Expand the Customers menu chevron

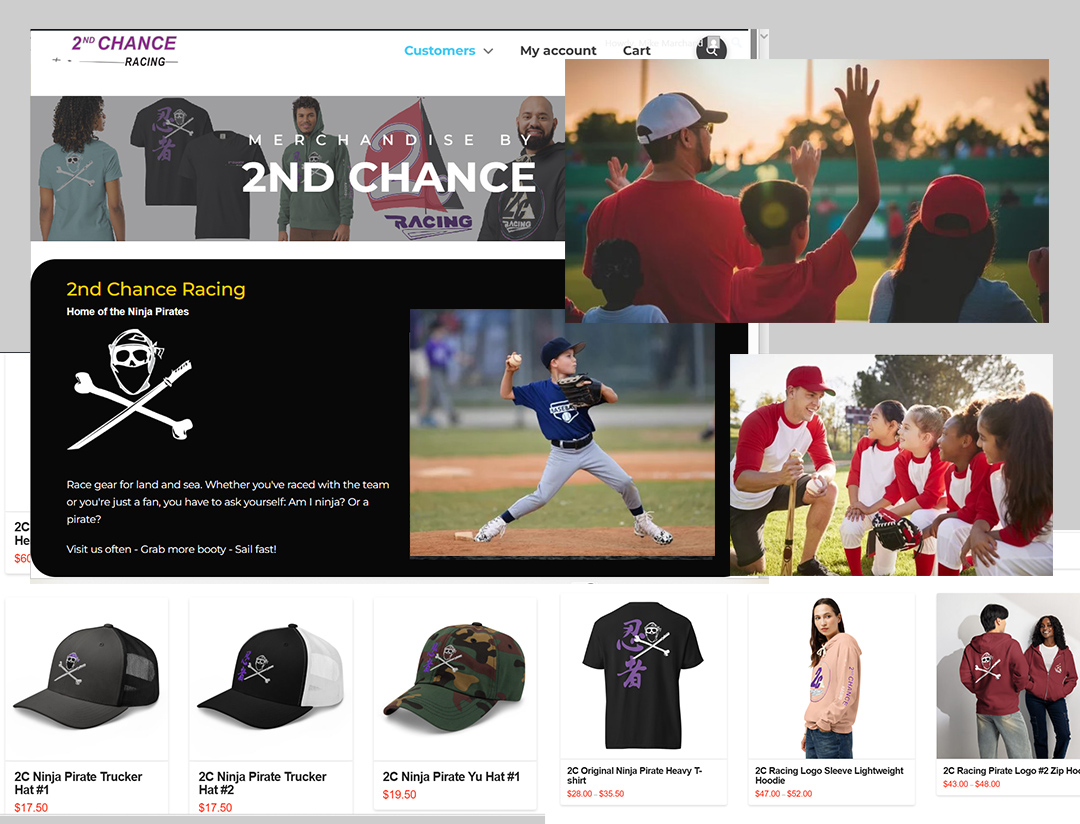coord(488,51)
